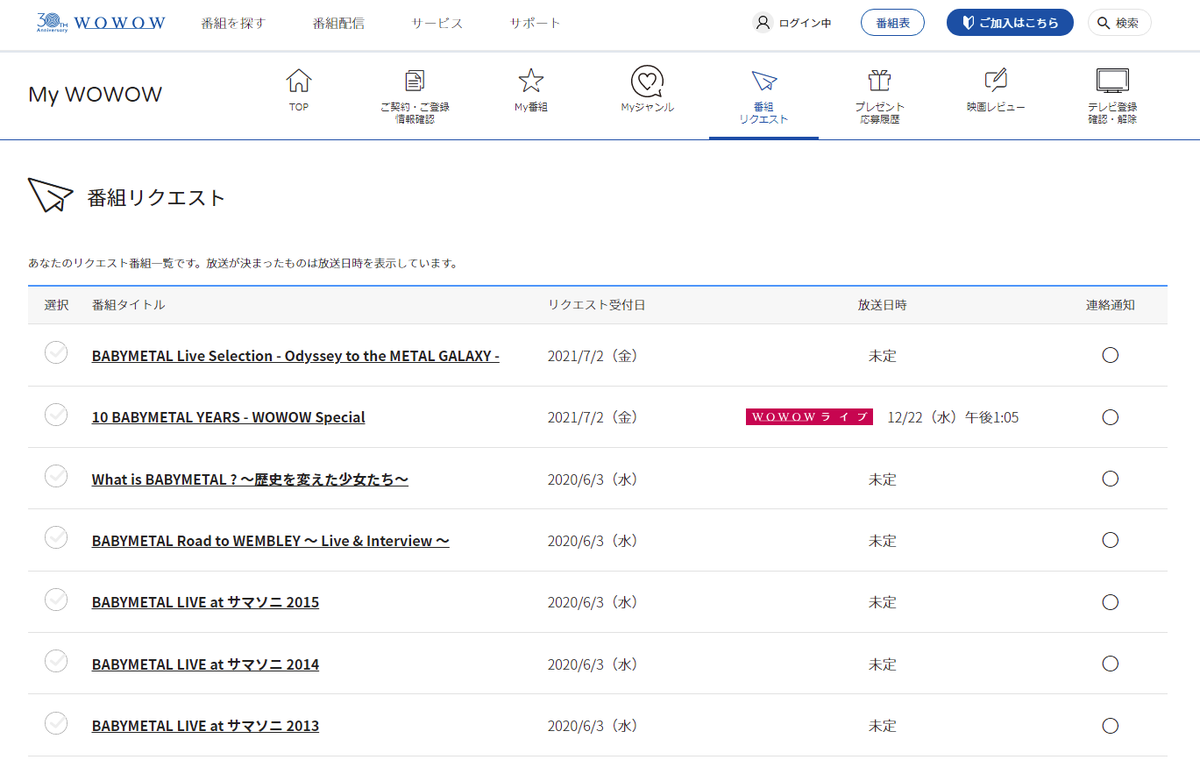Image resolution: width=1200 pixels, height=774 pixels.
Task: Click the 連絡通知 column header
Action: pyautogui.click(x=1110, y=305)
